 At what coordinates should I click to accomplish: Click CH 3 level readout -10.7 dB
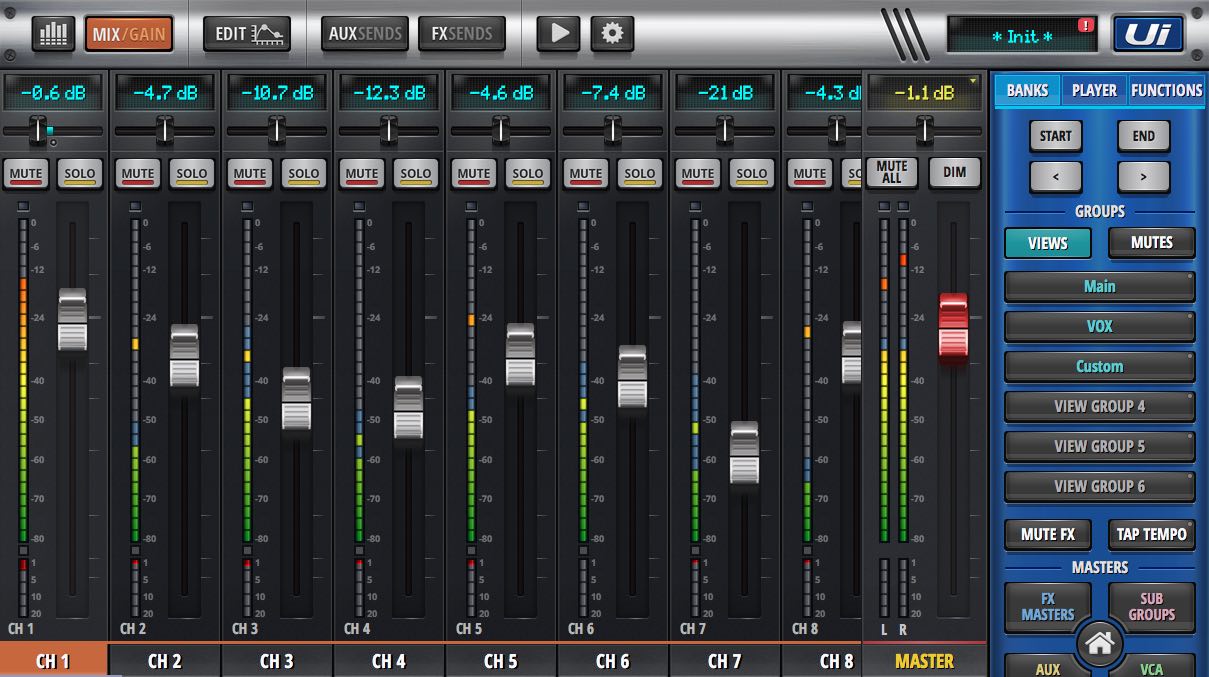[277, 93]
